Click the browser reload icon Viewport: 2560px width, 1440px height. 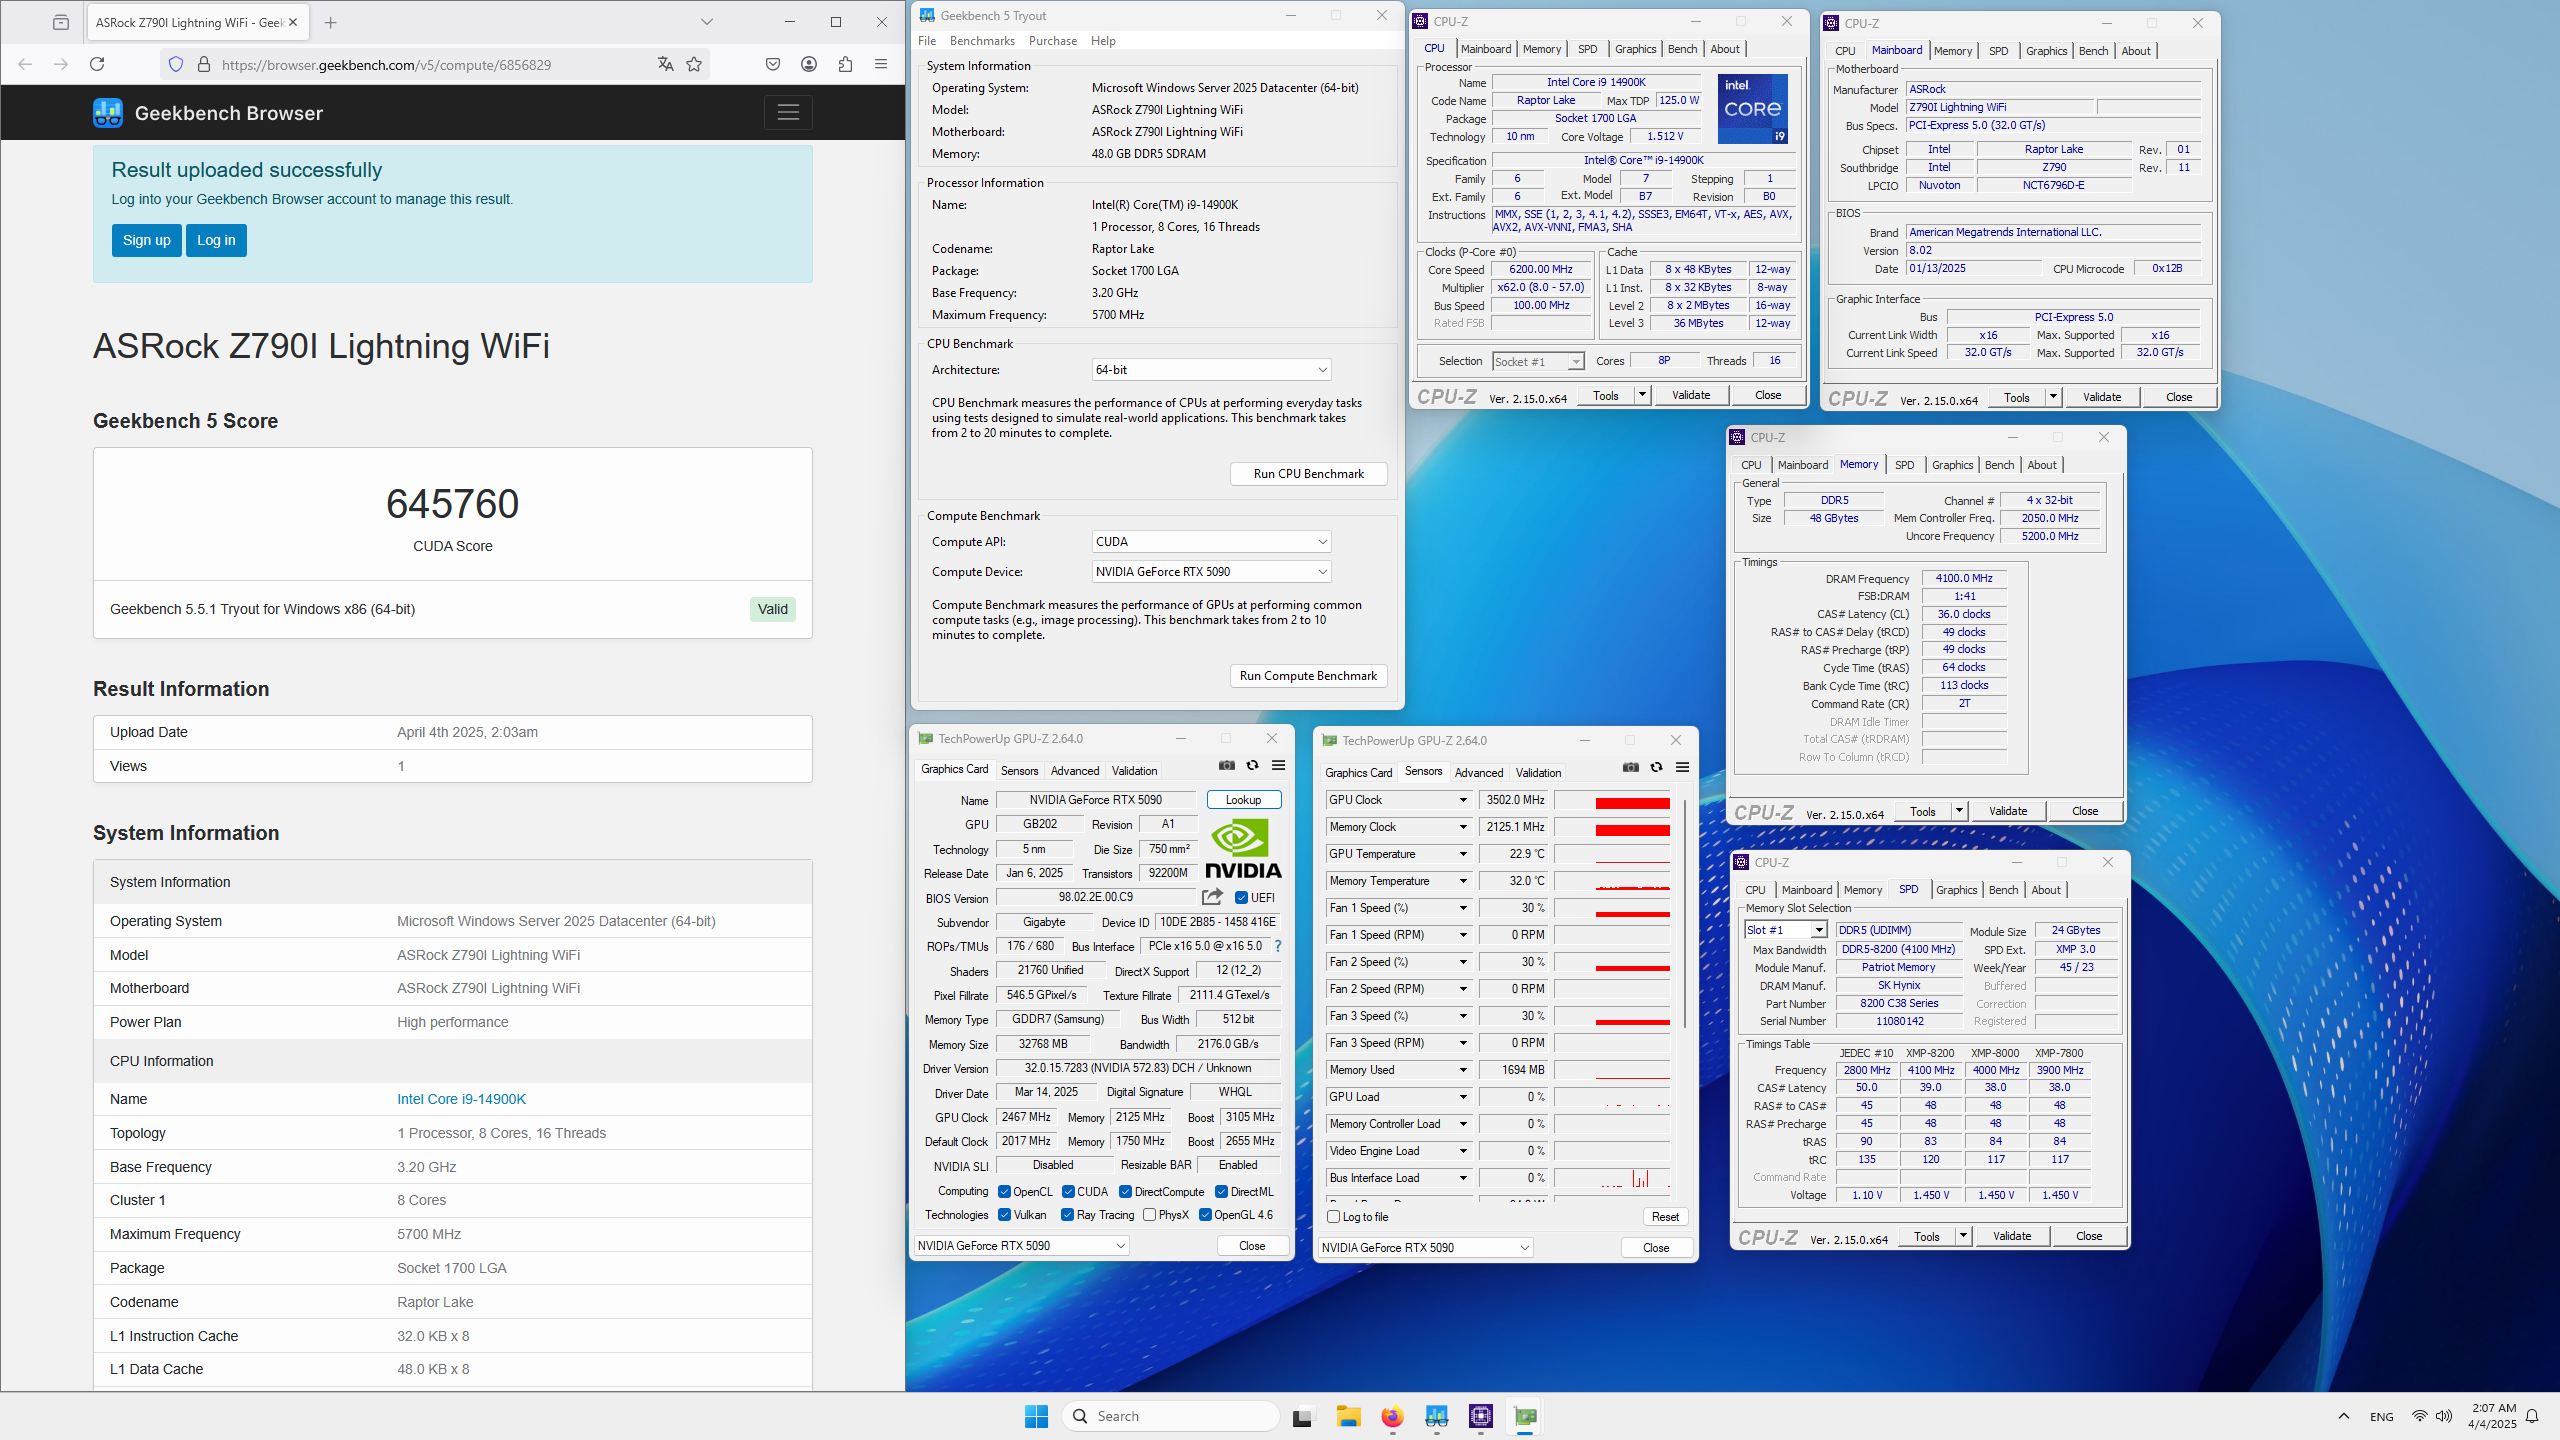[97, 64]
